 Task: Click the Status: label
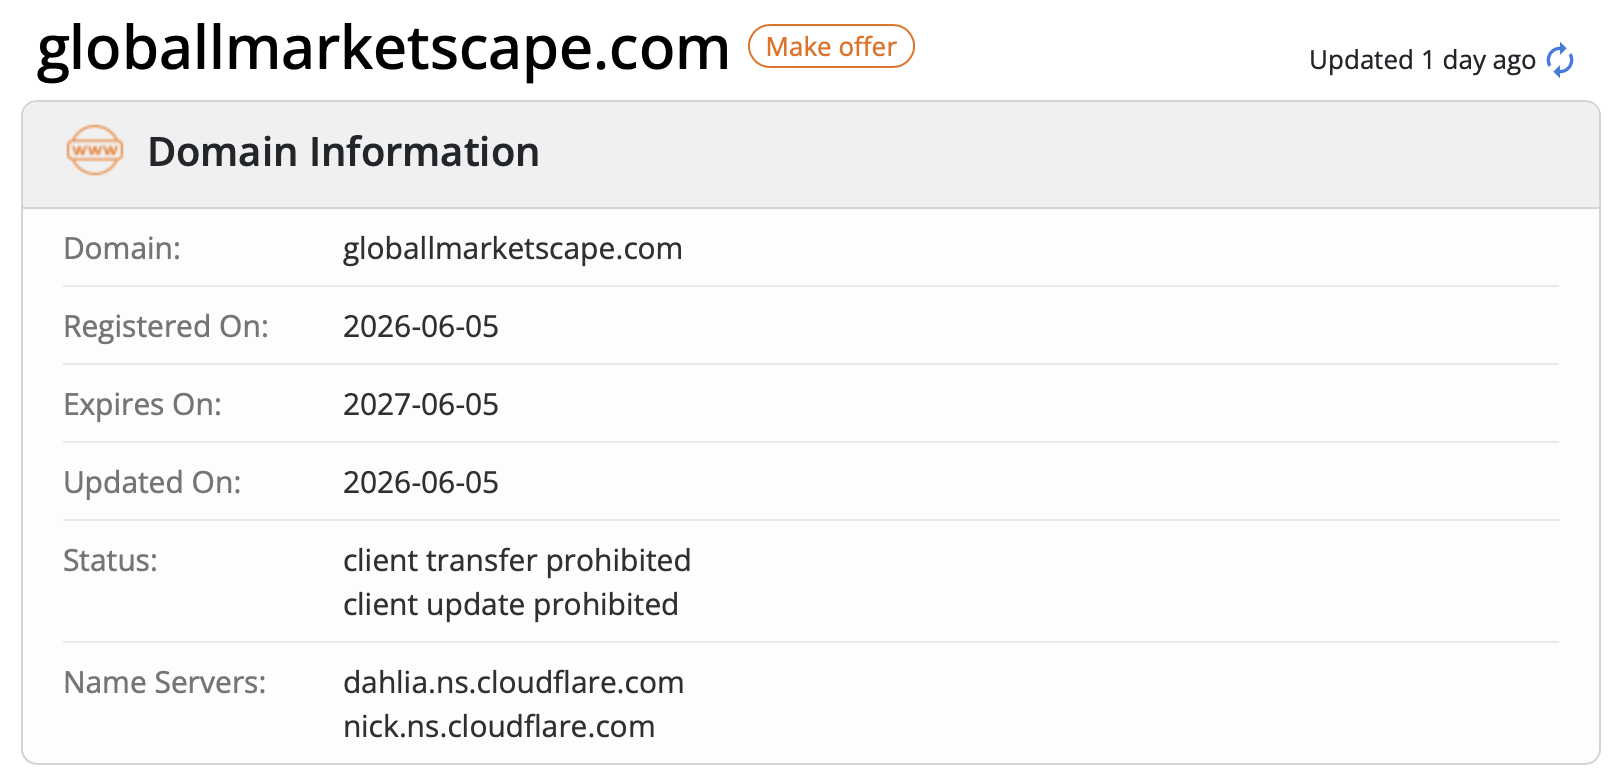[x=110, y=561]
